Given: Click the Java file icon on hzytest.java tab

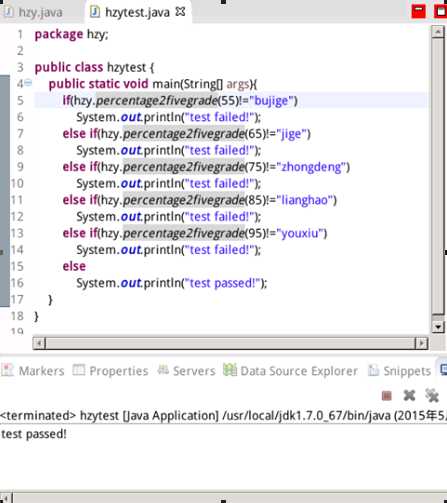Looking at the screenshot, I should pyautogui.click(x=95, y=12).
